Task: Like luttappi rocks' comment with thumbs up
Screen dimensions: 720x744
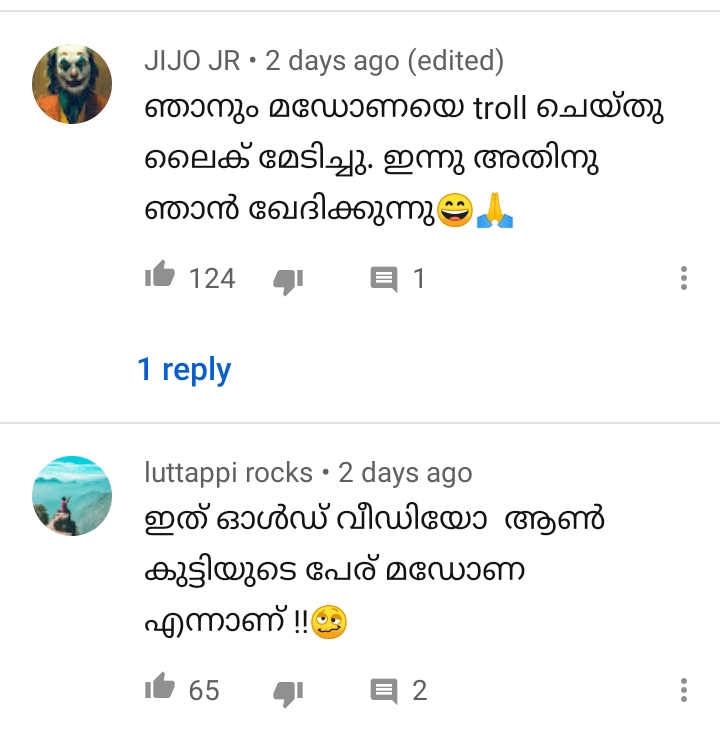Action: pyautogui.click(x=160, y=687)
